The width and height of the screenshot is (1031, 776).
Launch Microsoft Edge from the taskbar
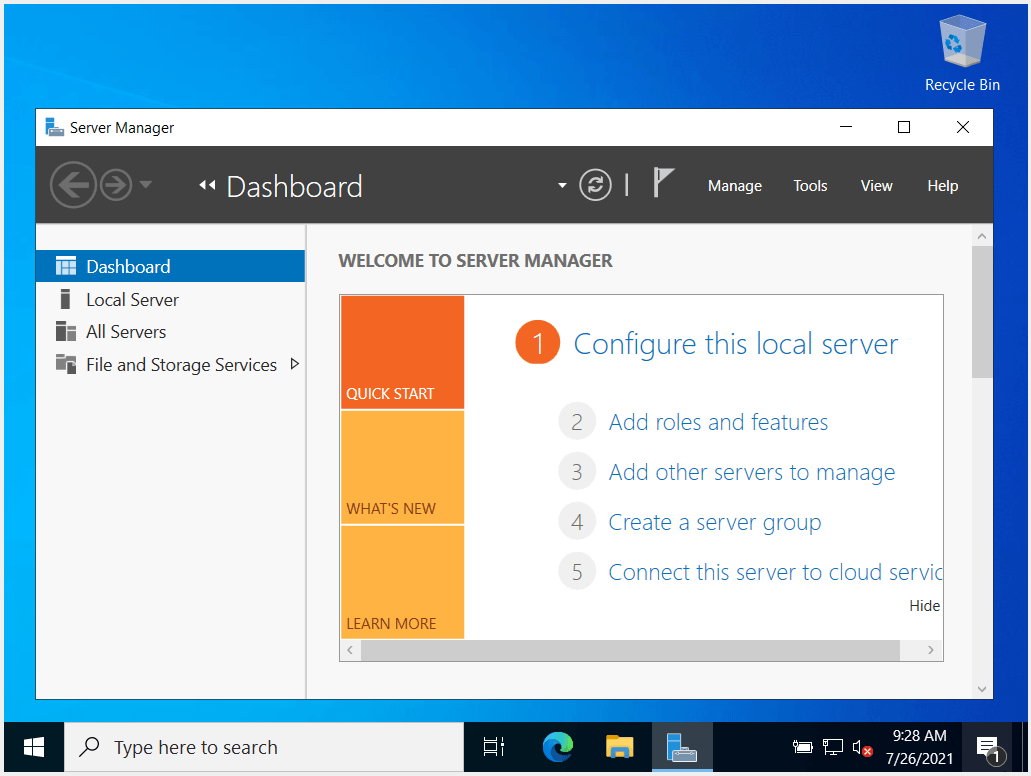pos(557,747)
